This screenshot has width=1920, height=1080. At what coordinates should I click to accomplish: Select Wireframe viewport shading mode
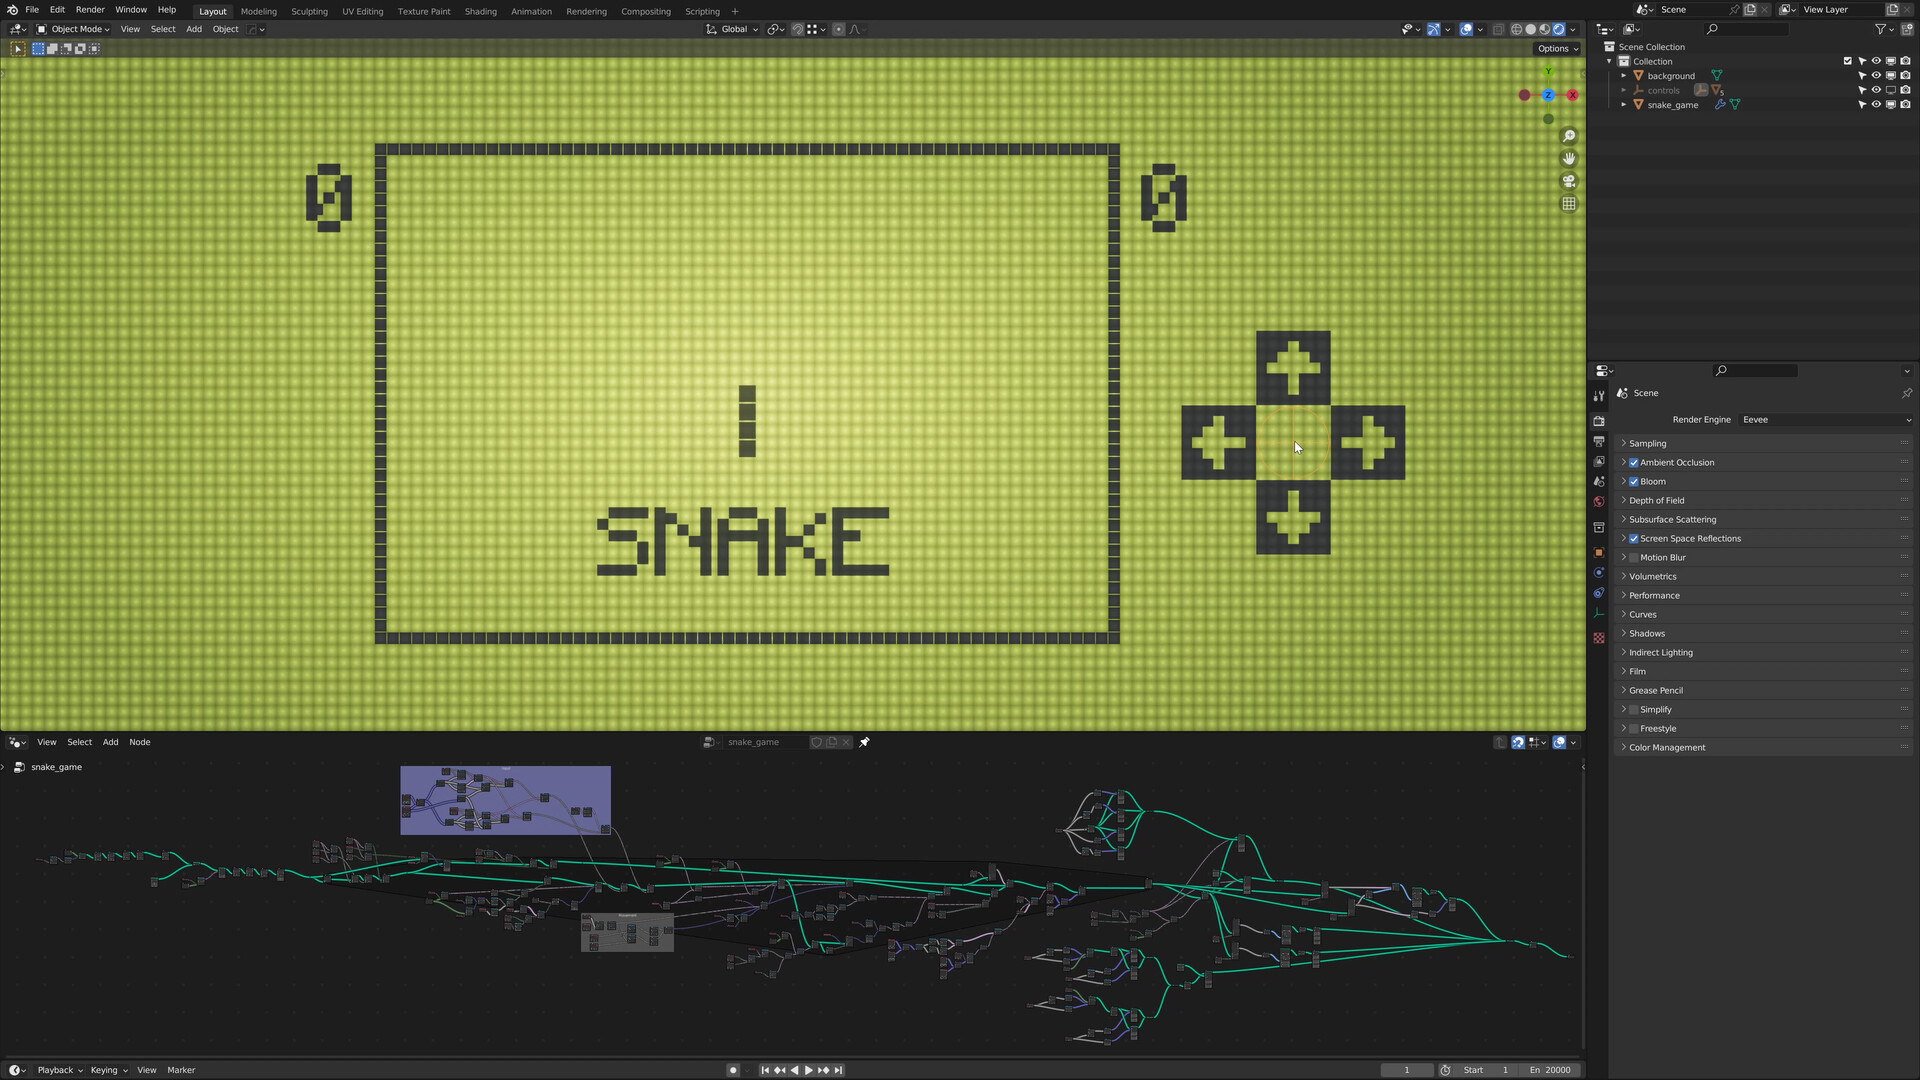1516,29
